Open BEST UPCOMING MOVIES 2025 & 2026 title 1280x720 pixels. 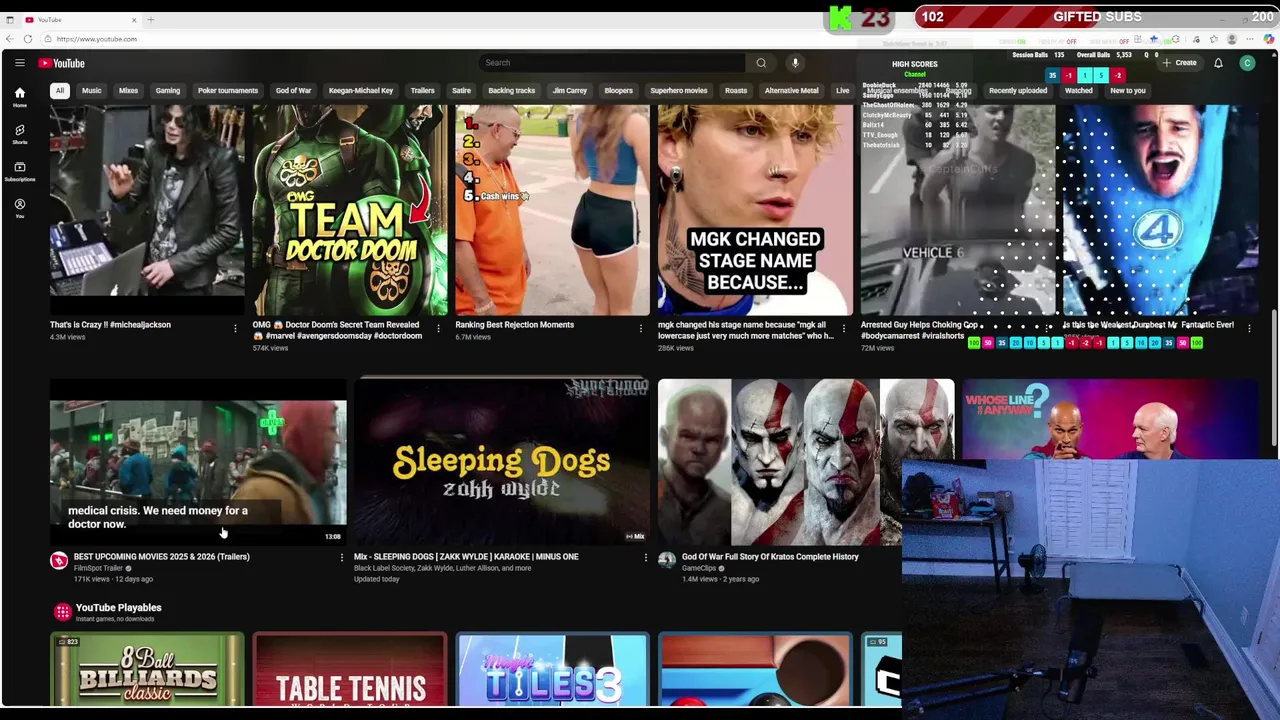coord(162,557)
